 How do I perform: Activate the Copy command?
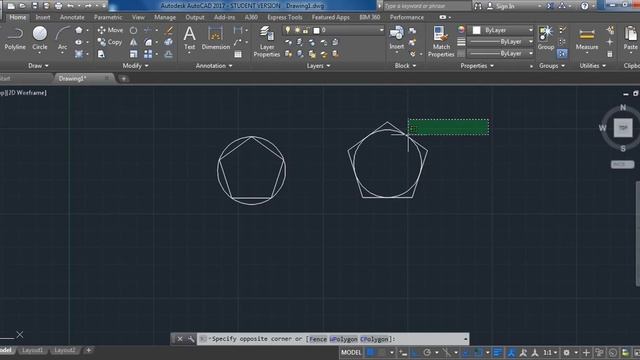click(x=110, y=42)
